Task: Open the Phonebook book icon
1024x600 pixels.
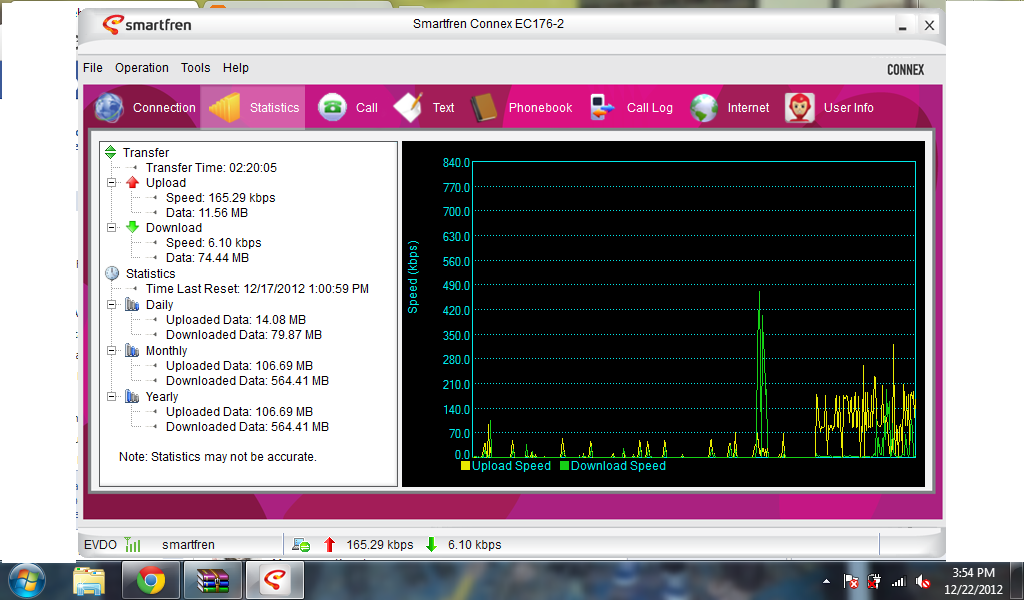Action: (x=484, y=108)
